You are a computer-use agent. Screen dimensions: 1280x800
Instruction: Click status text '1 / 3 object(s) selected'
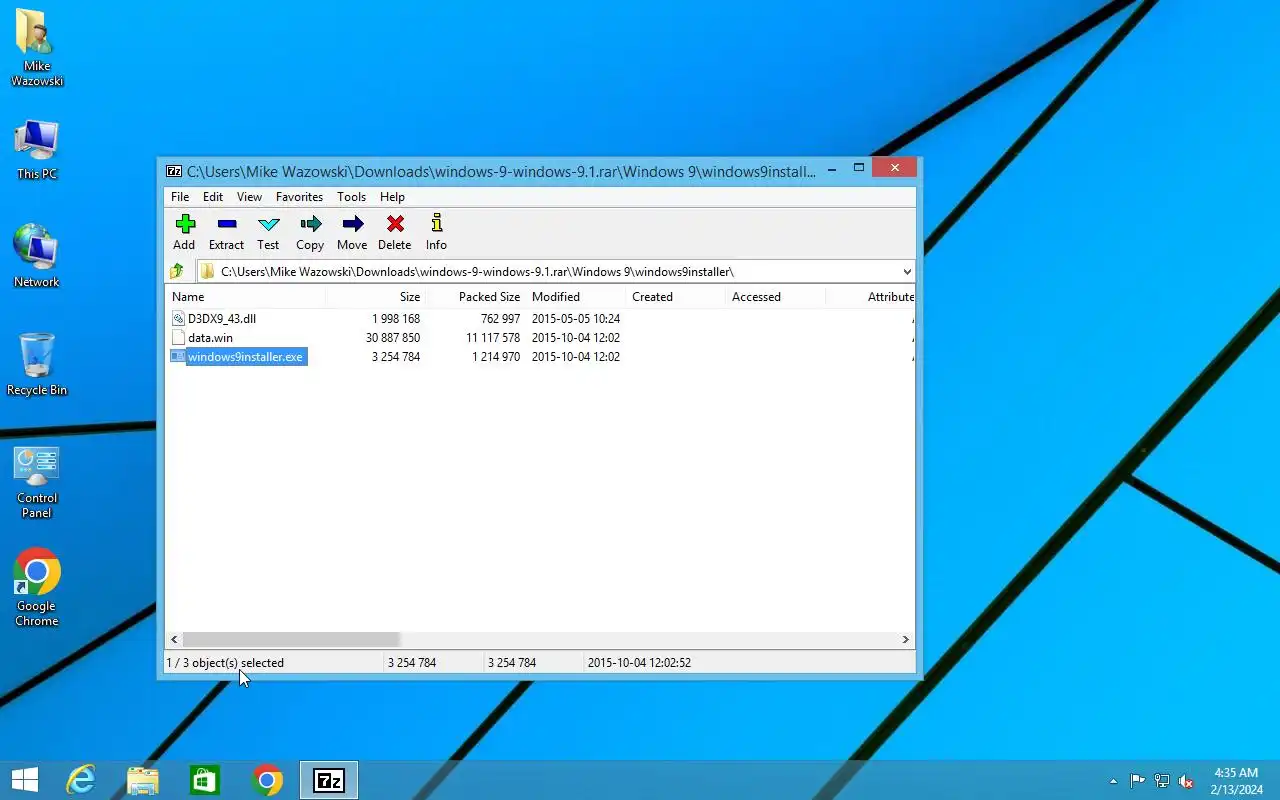[225, 663]
